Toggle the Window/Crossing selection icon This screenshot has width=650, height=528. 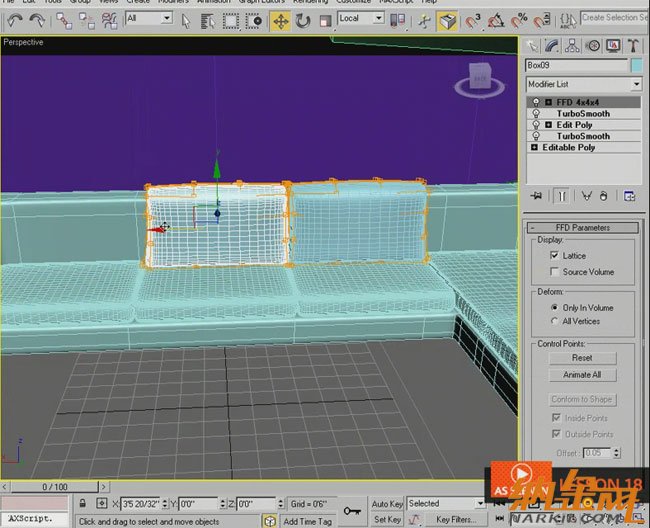coord(253,21)
